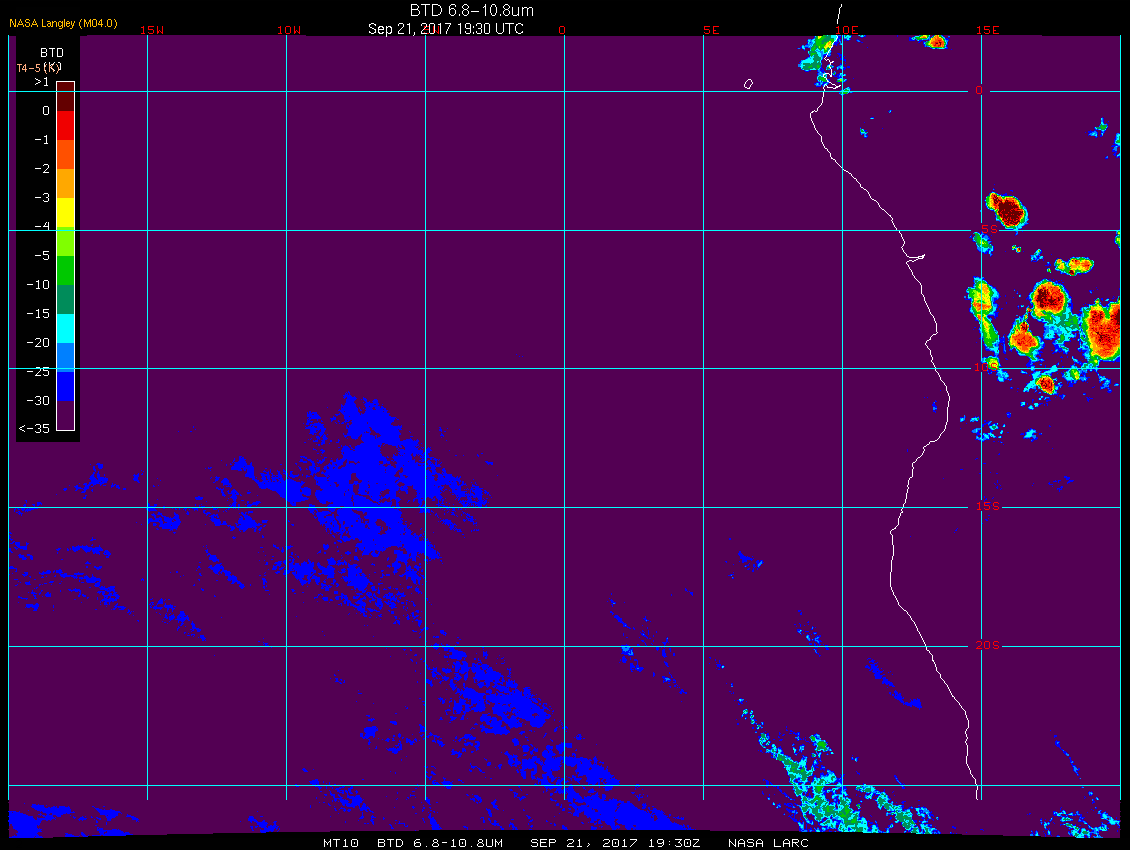Select the bright red legend swatch
The width and height of the screenshot is (1130, 850).
66,125
